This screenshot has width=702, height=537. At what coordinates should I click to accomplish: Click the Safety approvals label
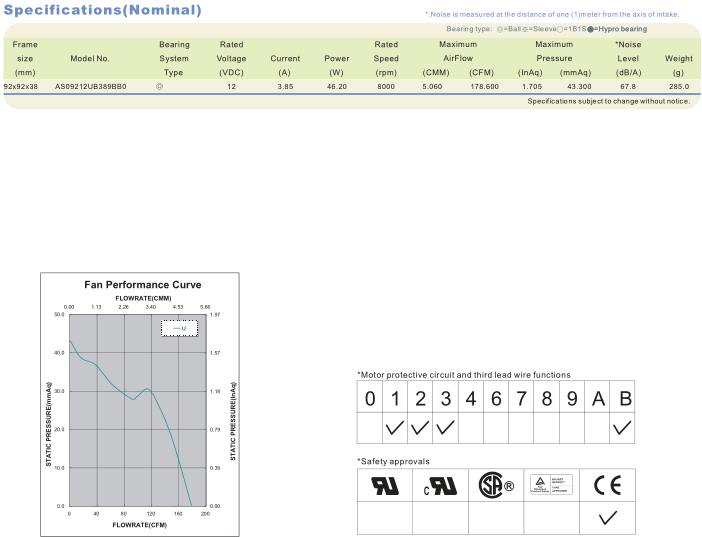pyautogui.click(x=393, y=461)
